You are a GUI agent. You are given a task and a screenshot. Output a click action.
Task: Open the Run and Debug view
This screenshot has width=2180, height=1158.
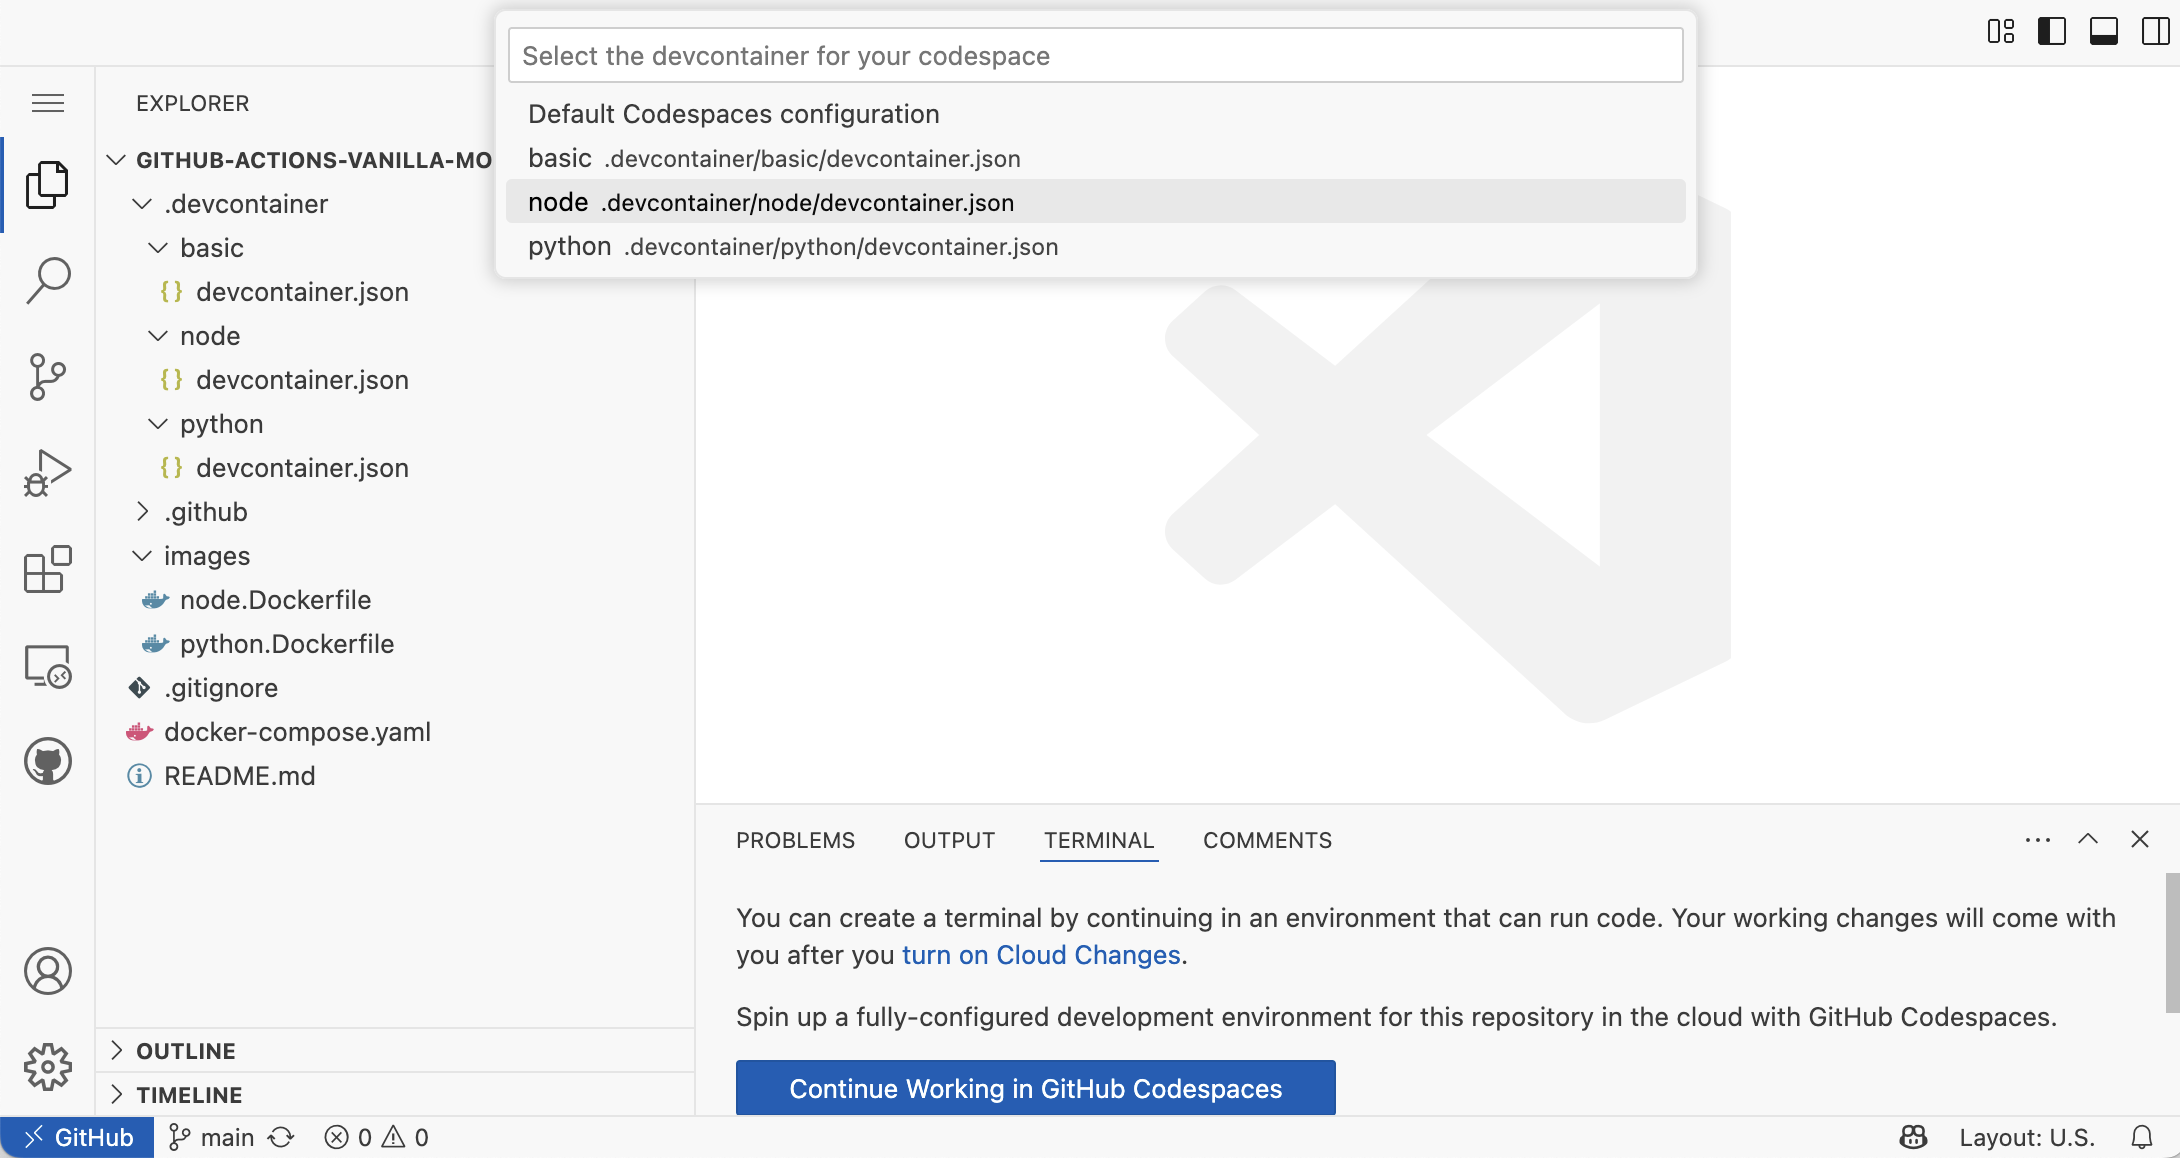click(x=47, y=472)
